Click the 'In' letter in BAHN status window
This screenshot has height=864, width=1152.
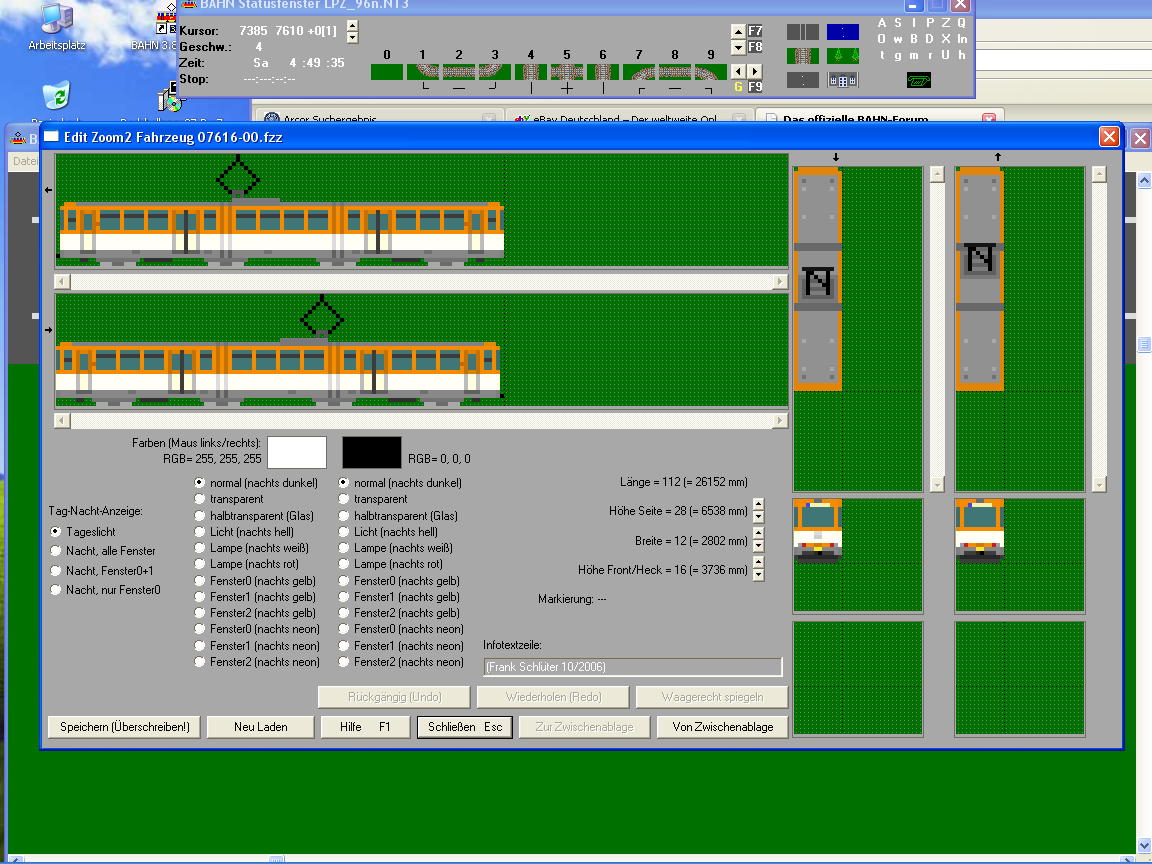click(x=962, y=38)
